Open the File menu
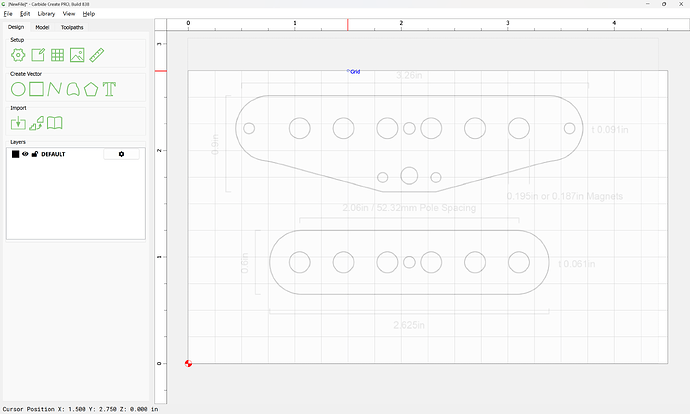The height and width of the screenshot is (414, 690). coord(8,14)
